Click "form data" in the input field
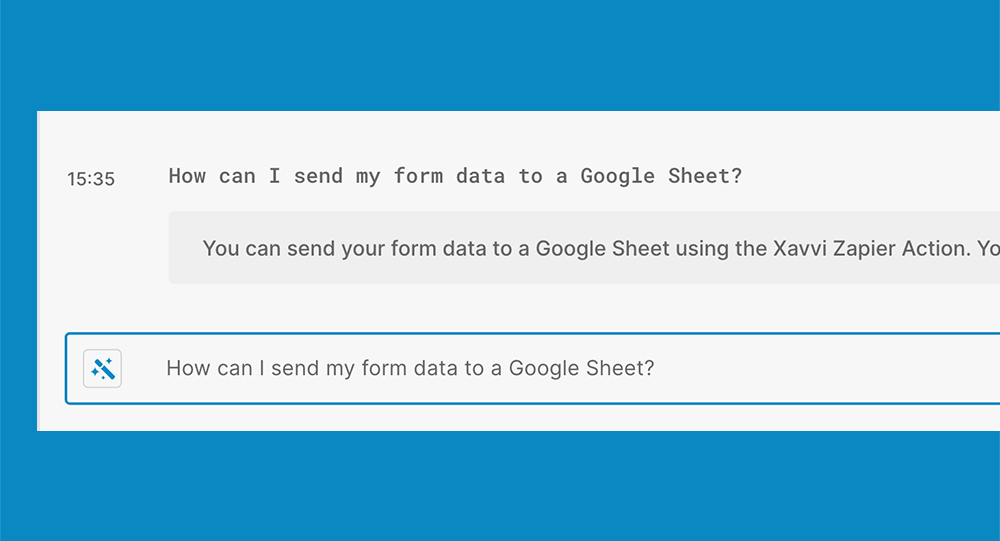Image resolution: width=1000 pixels, height=541 pixels. click(x=410, y=368)
